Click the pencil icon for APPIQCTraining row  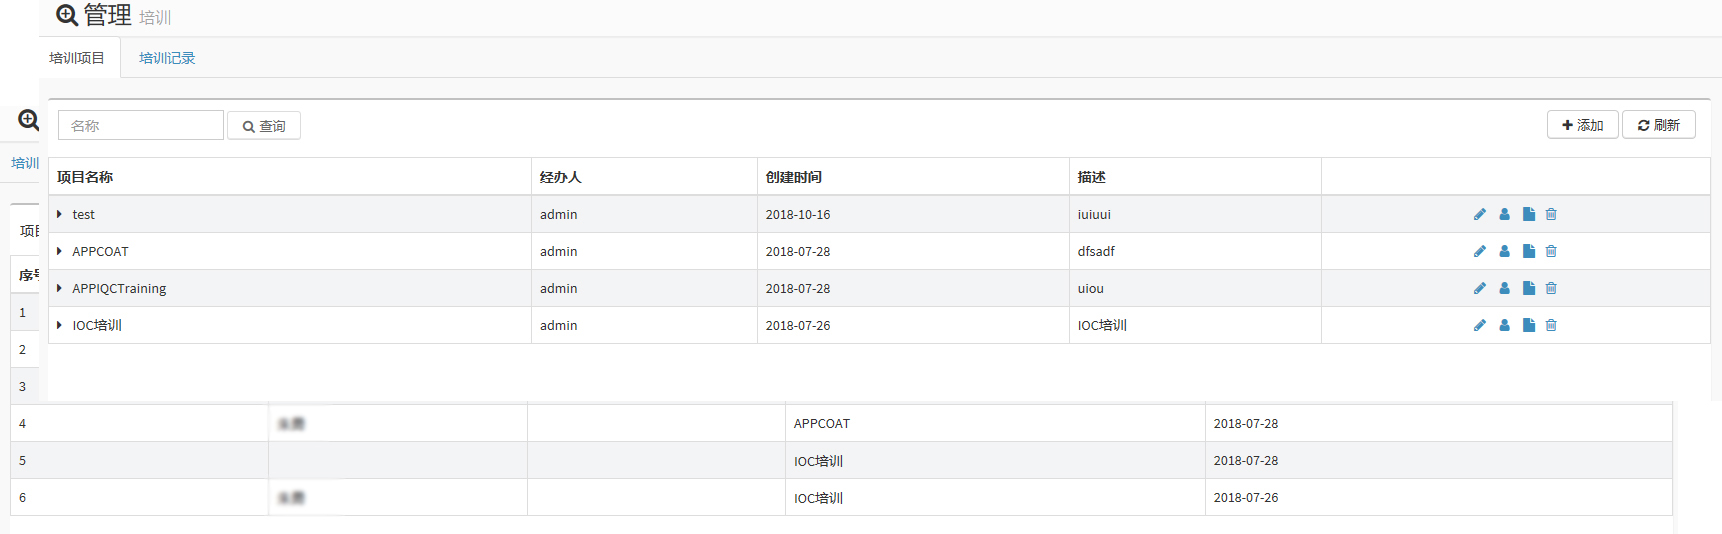pos(1479,288)
